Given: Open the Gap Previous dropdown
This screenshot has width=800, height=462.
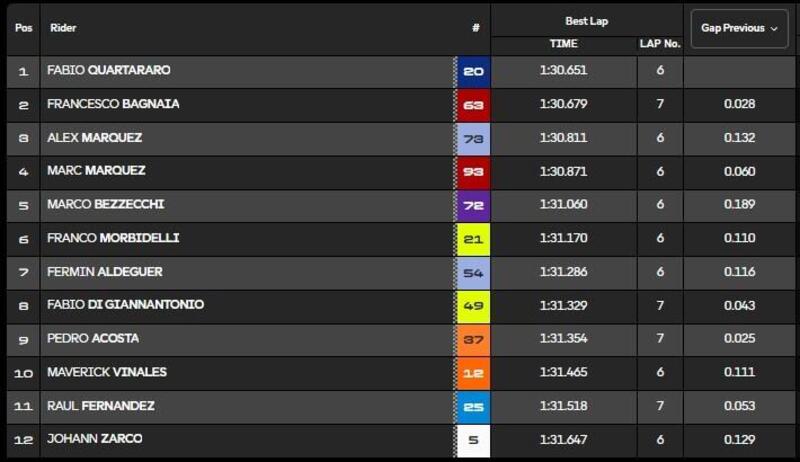Looking at the screenshot, I should point(739,28).
